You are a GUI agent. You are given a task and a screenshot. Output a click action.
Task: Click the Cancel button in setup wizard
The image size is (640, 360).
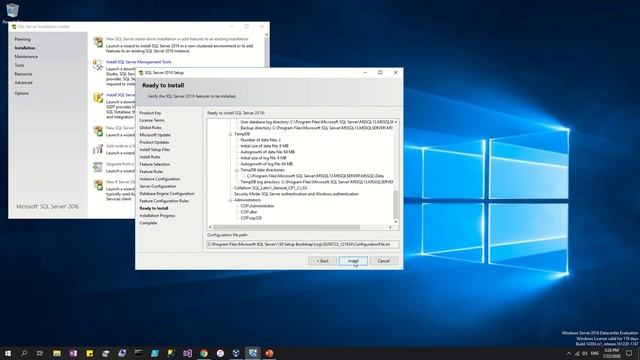click(384, 261)
